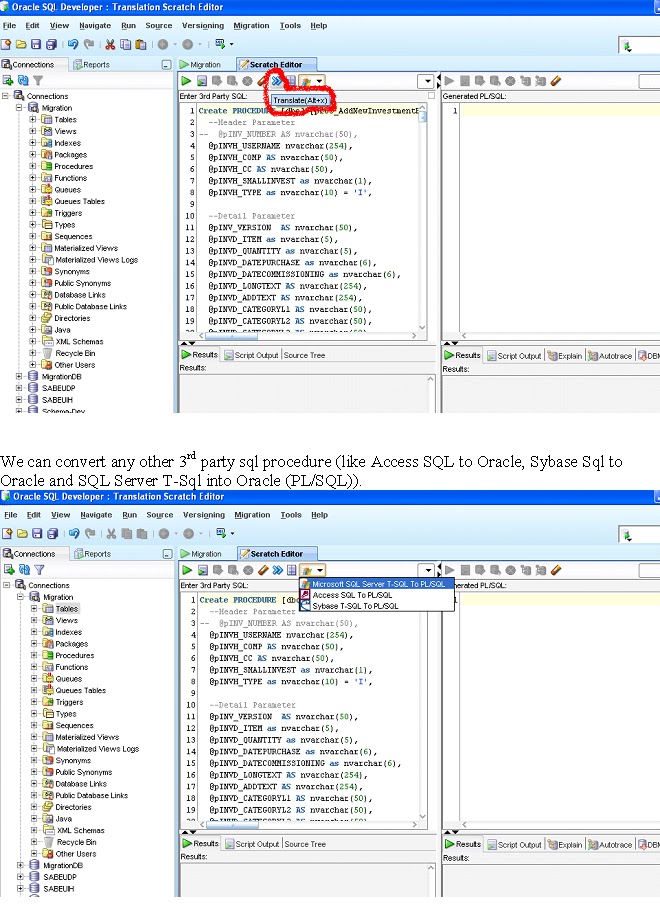
Task: Click Undo icon in upper window toolbar
Action: point(73,44)
